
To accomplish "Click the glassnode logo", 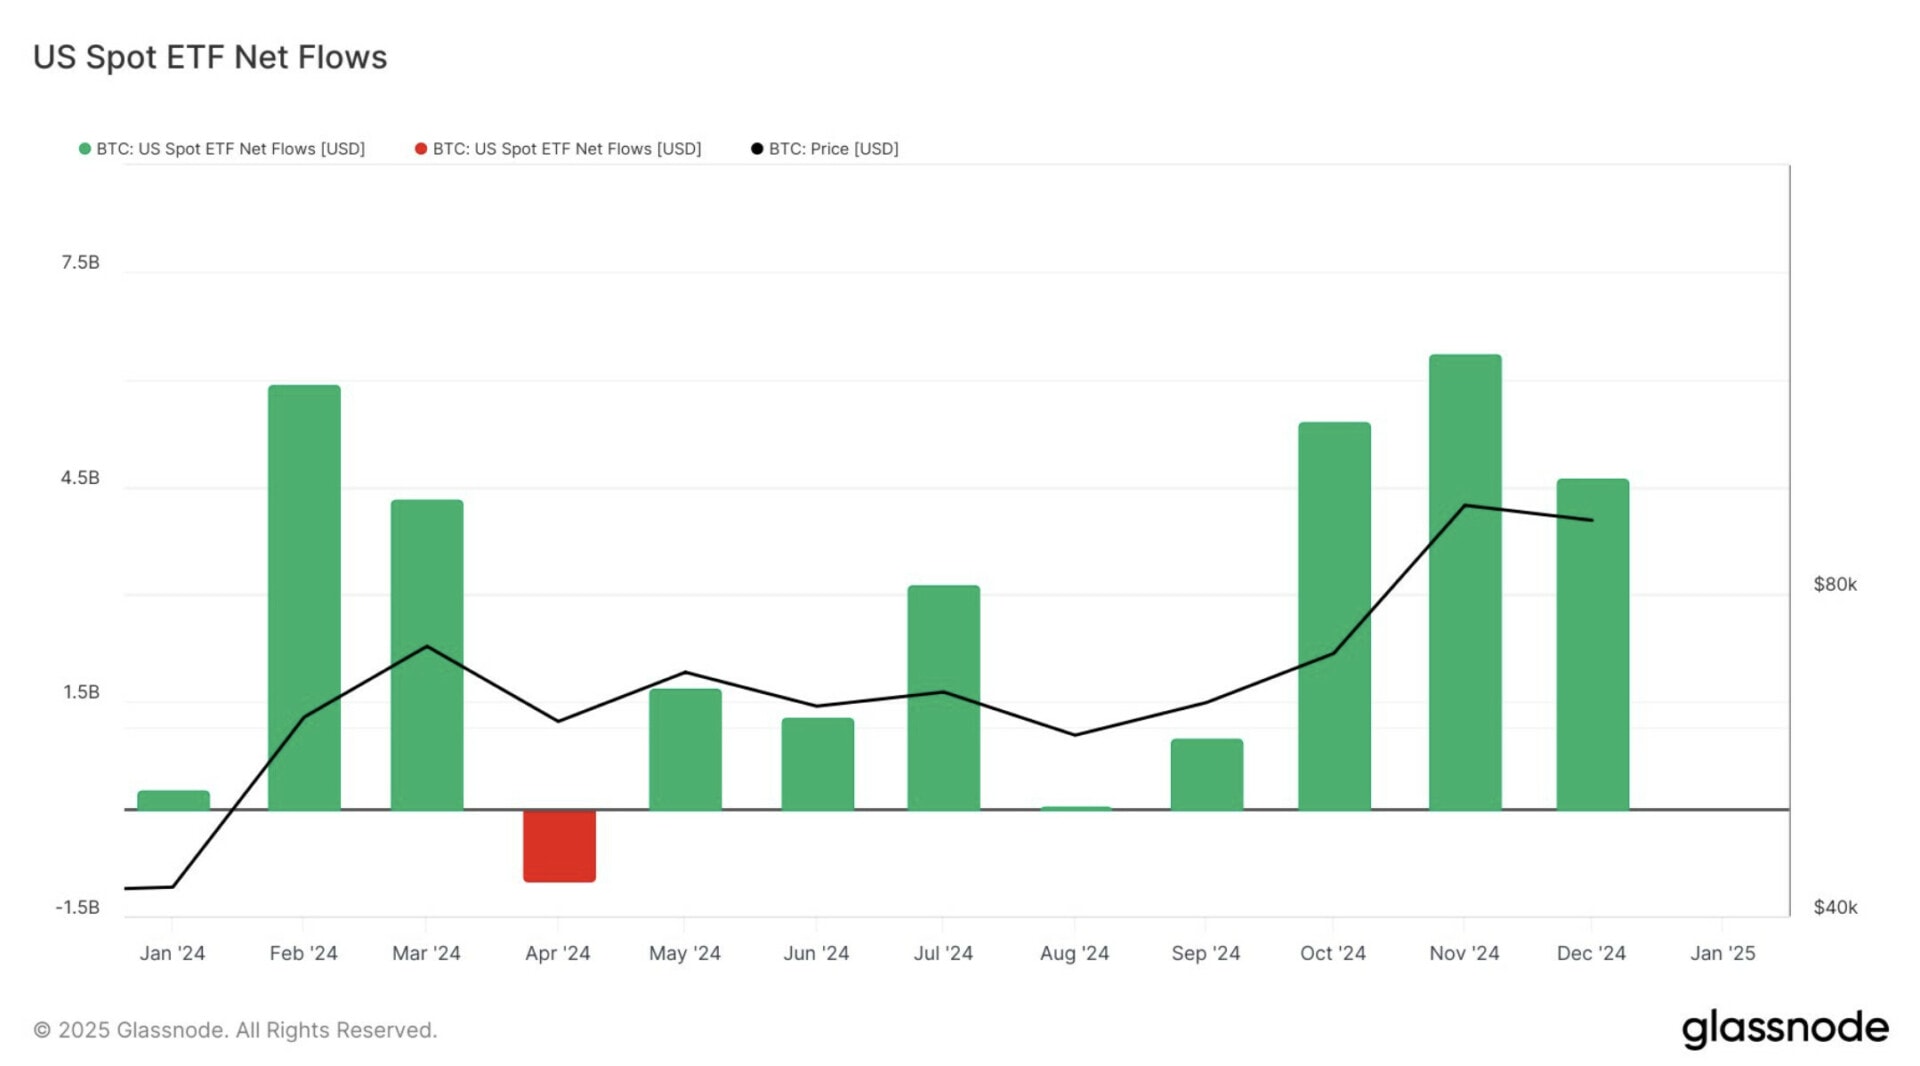I will (x=1784, y=1029).
